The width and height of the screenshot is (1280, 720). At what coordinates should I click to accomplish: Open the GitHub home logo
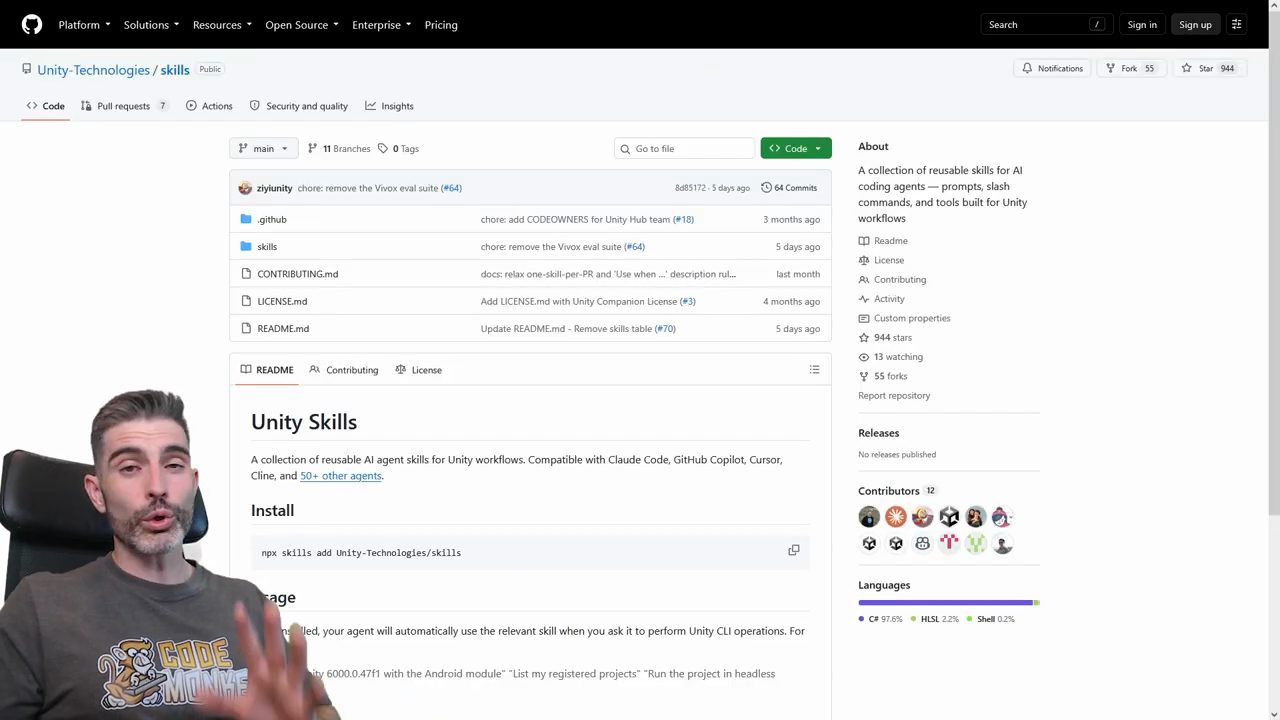point(32,24)
